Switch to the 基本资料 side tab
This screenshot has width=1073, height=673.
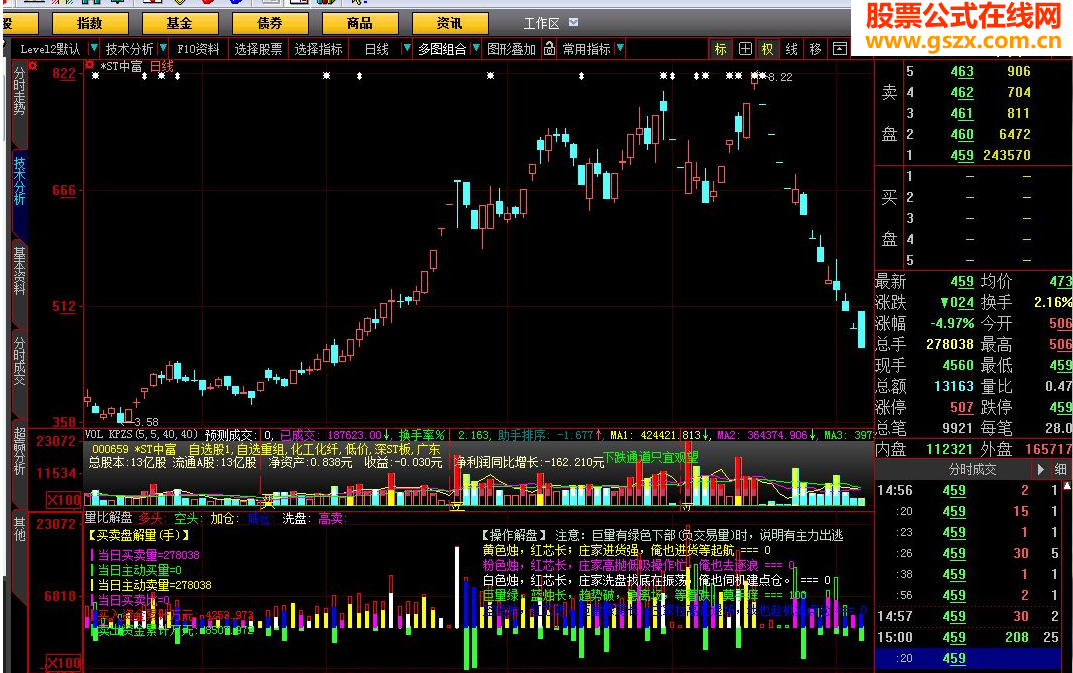pos(19,269)
